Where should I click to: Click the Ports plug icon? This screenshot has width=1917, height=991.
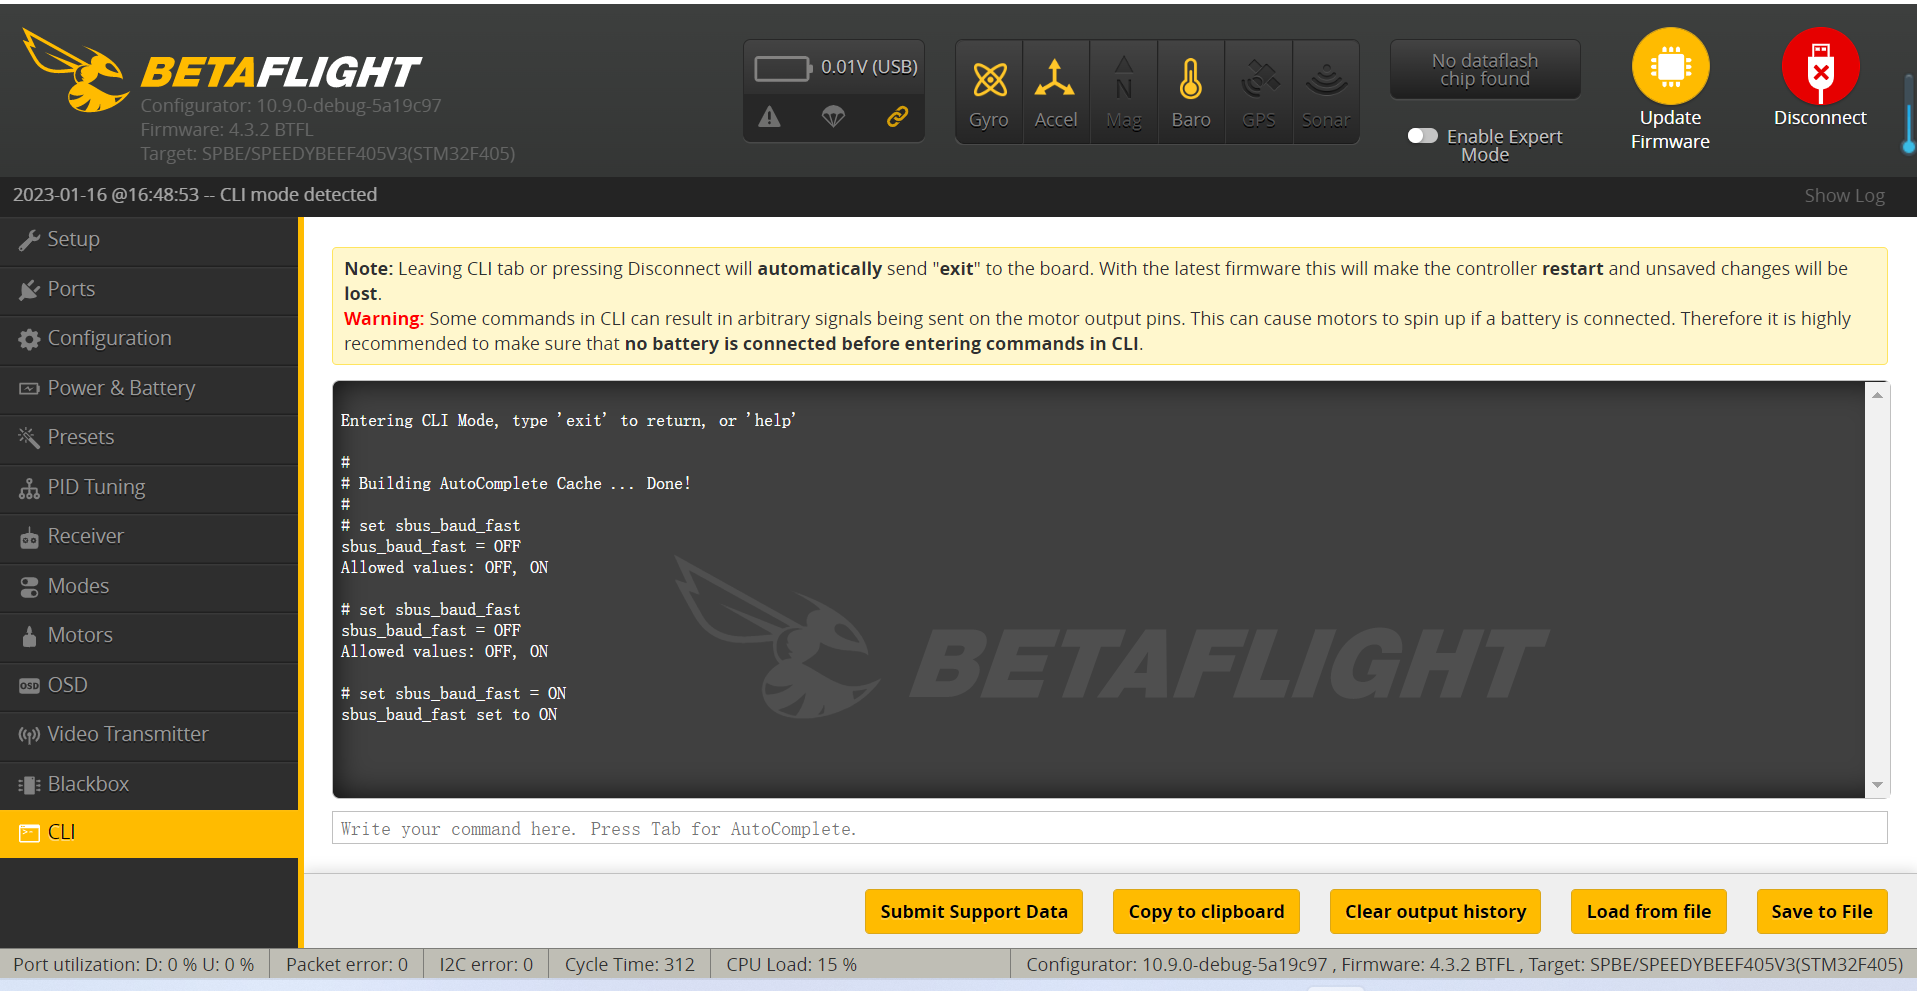pyautogui.click(x=29, y=290)
